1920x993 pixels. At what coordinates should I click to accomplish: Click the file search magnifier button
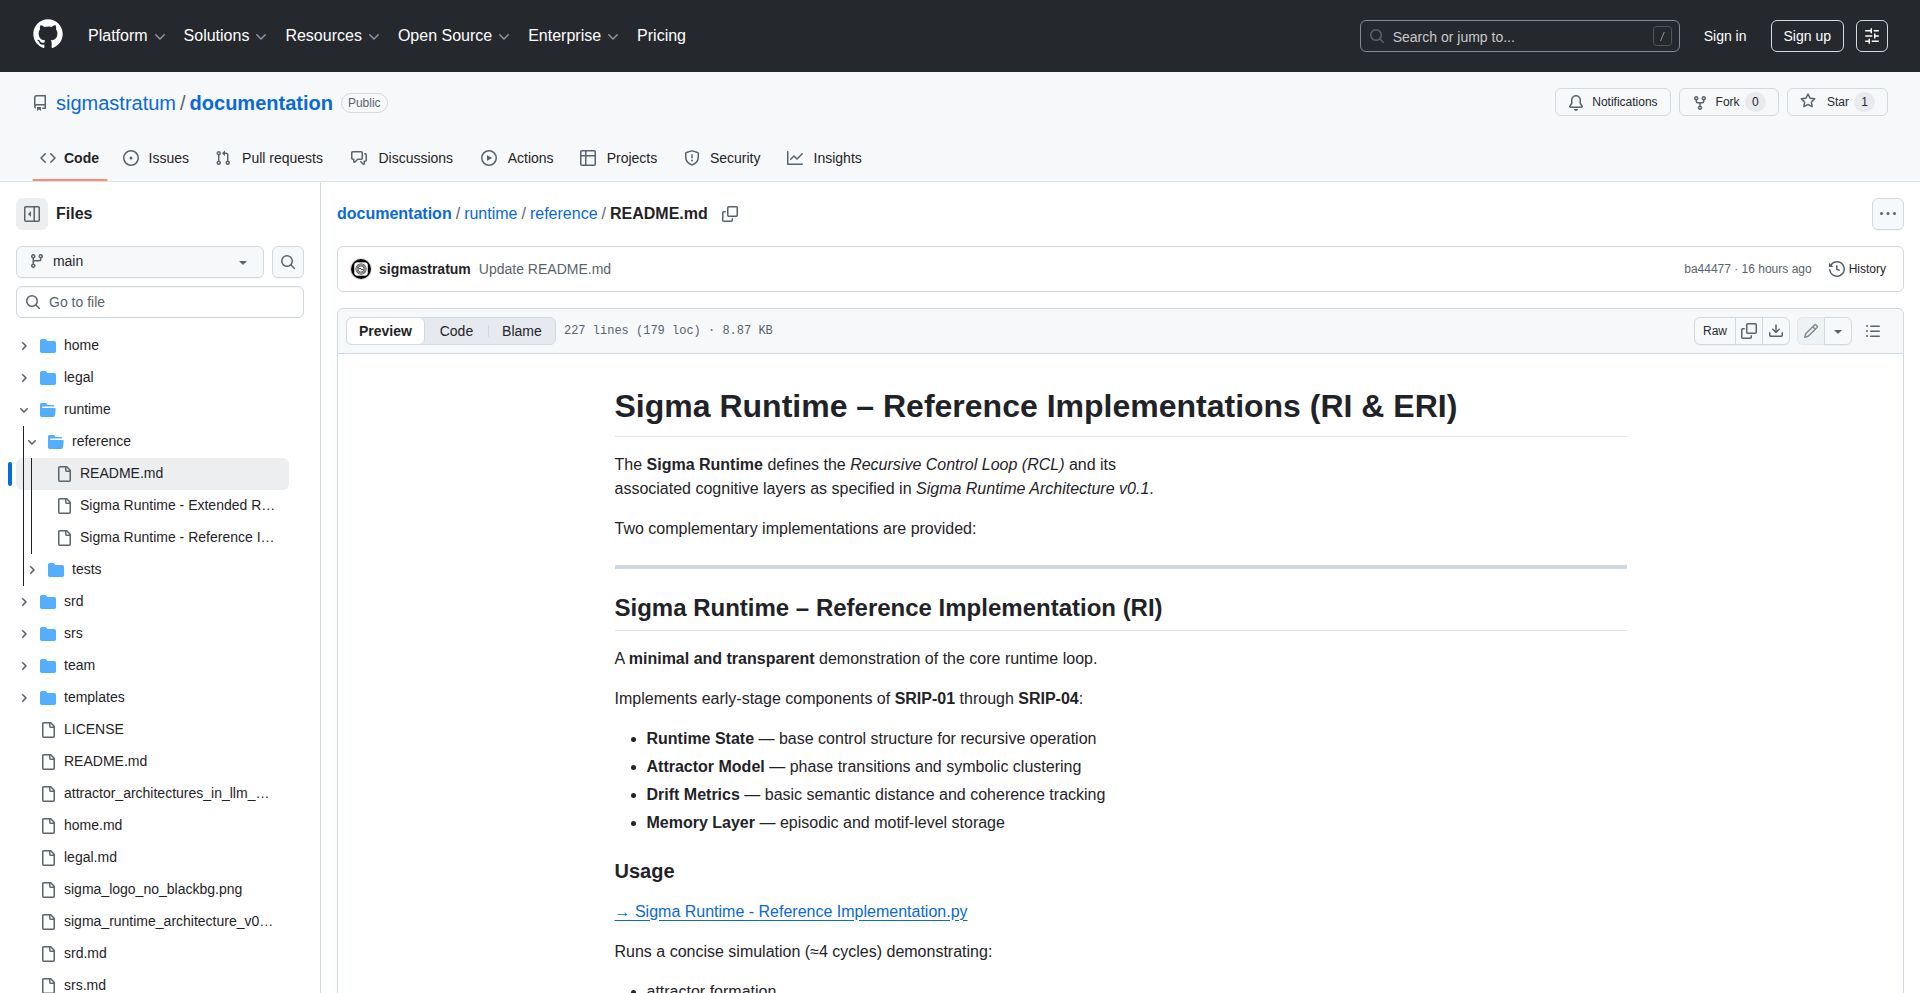[x=288, y=262]
